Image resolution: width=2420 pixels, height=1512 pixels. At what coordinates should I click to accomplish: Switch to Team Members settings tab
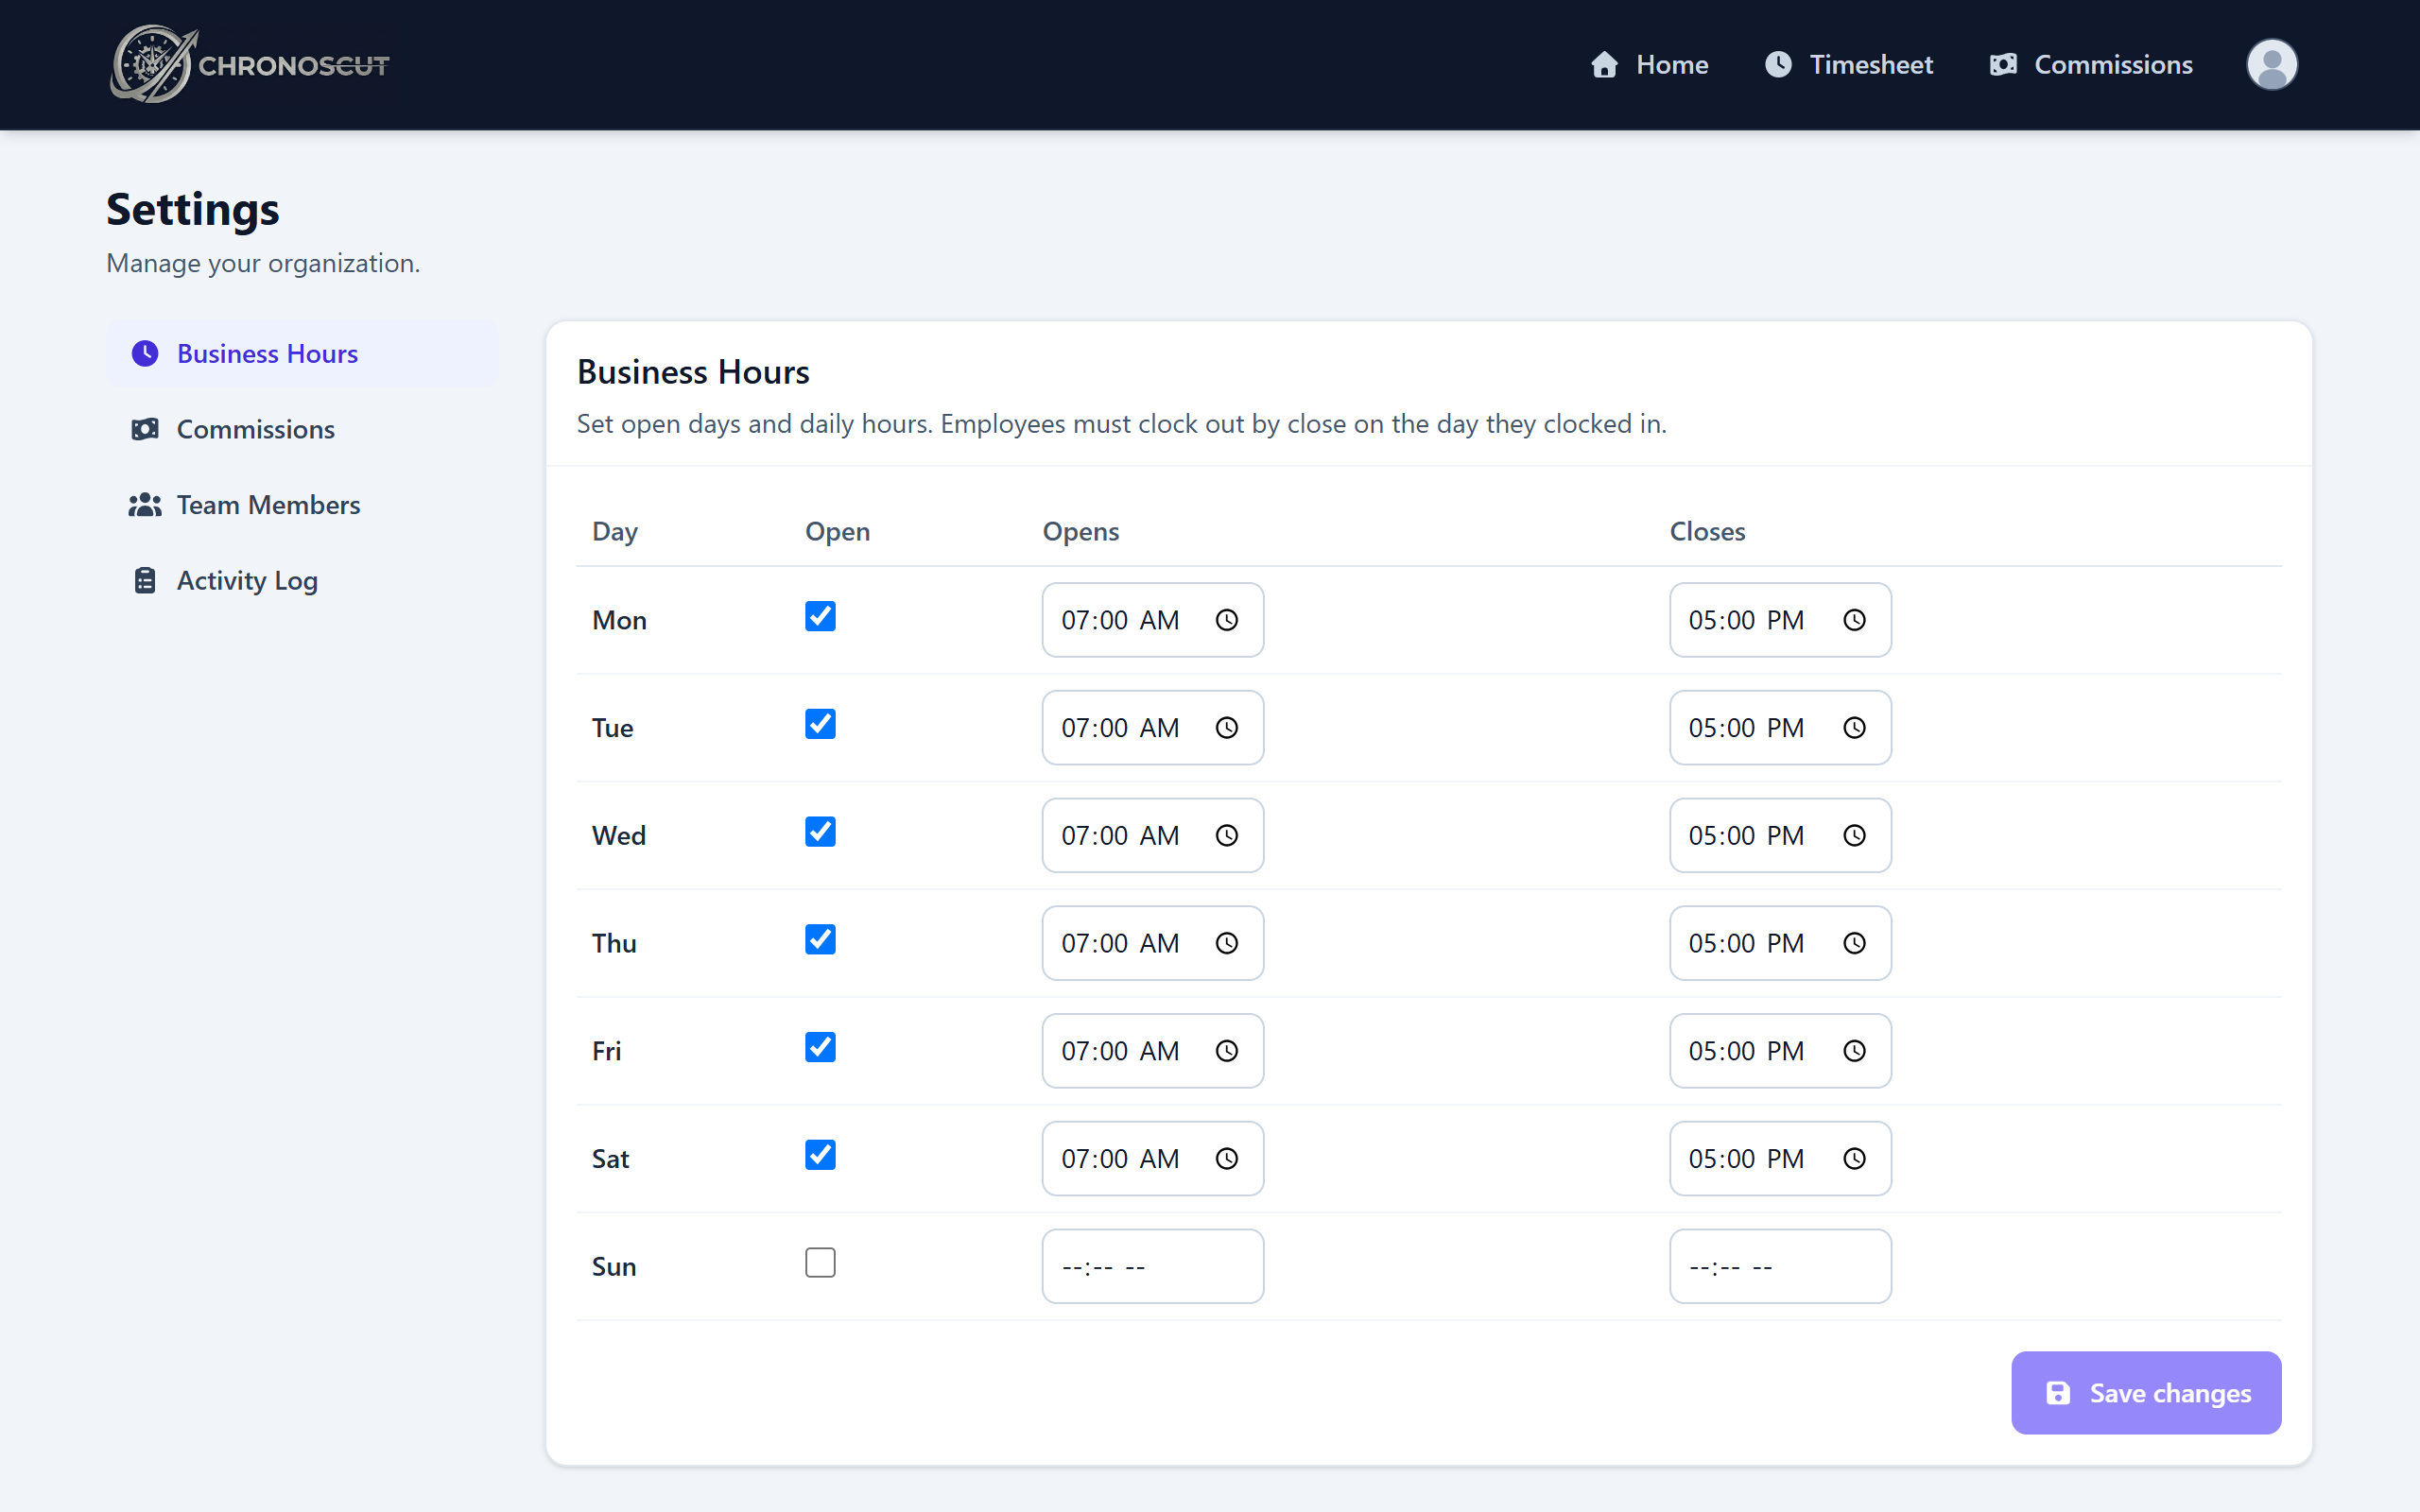click(x=302, y=505)
